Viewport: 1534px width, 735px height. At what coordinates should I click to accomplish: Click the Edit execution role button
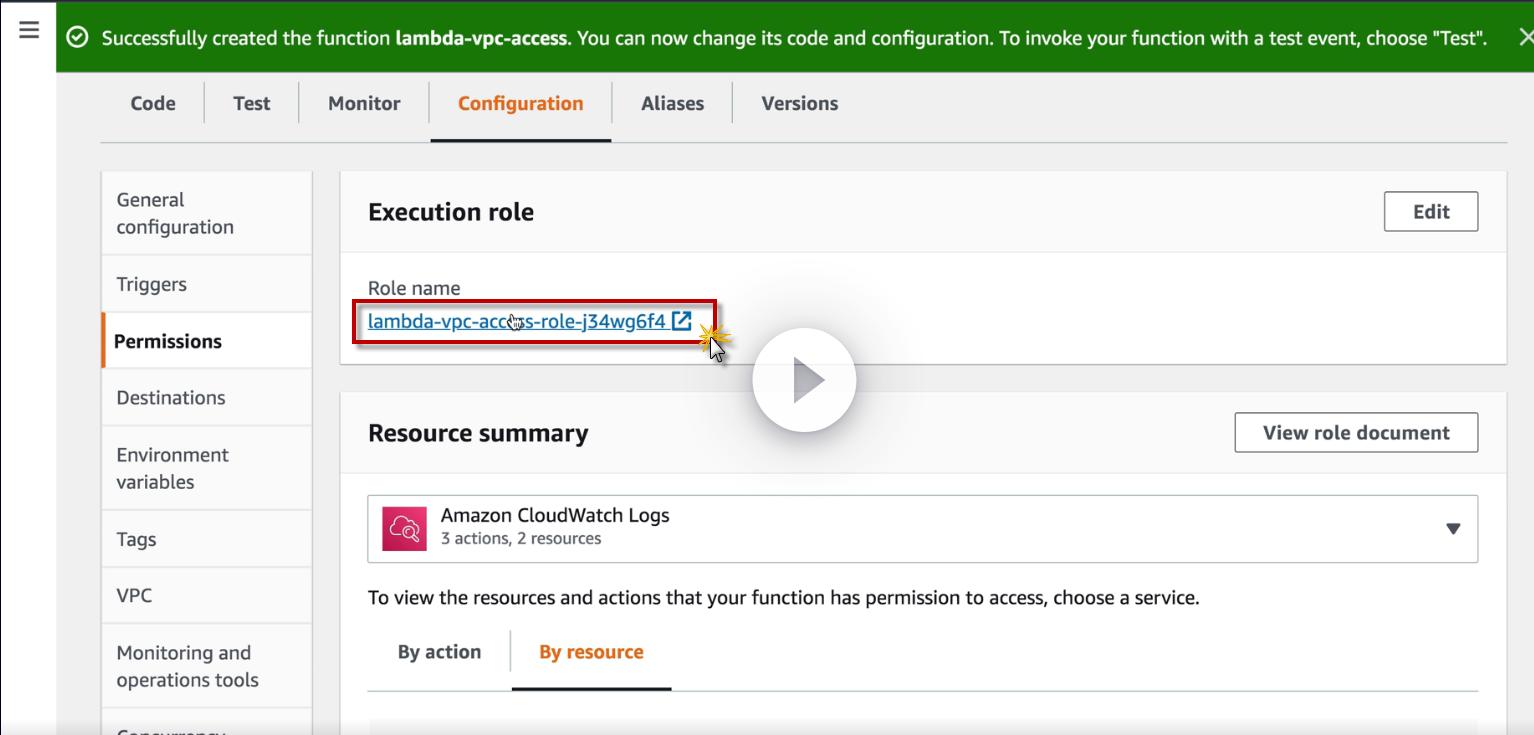click(x=1430, y=212)
